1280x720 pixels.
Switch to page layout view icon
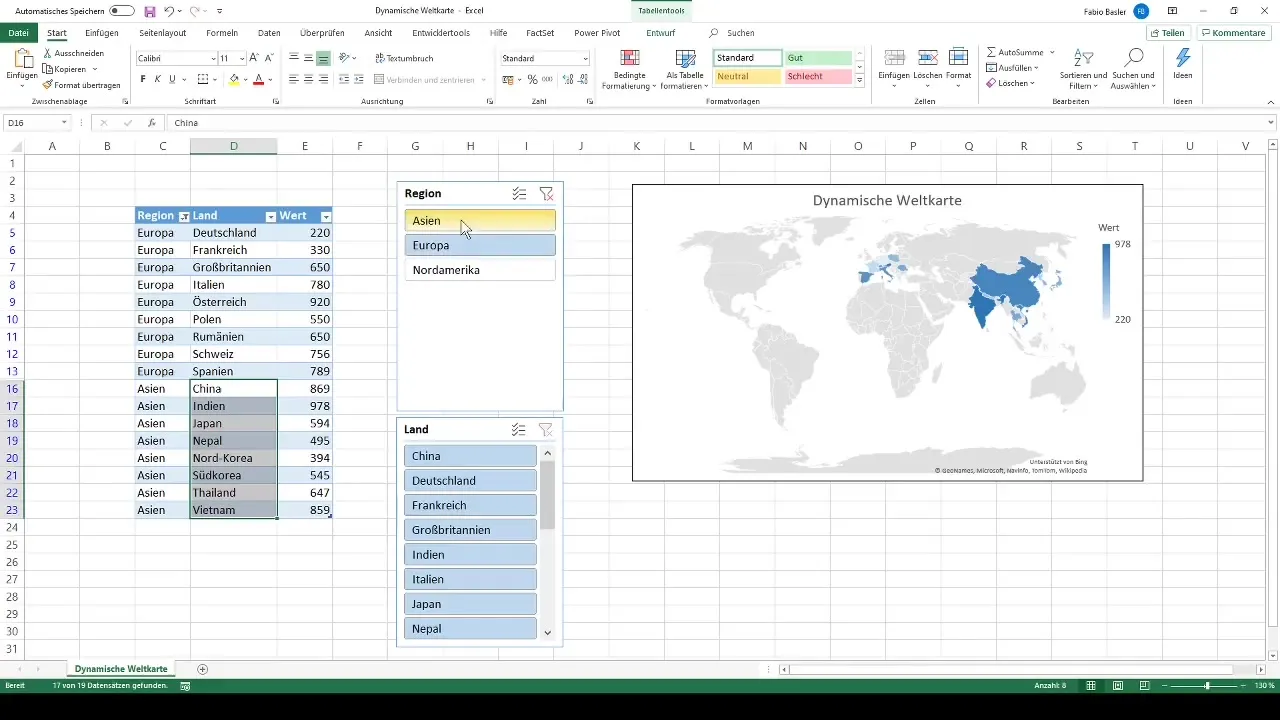pos(1118,686)
